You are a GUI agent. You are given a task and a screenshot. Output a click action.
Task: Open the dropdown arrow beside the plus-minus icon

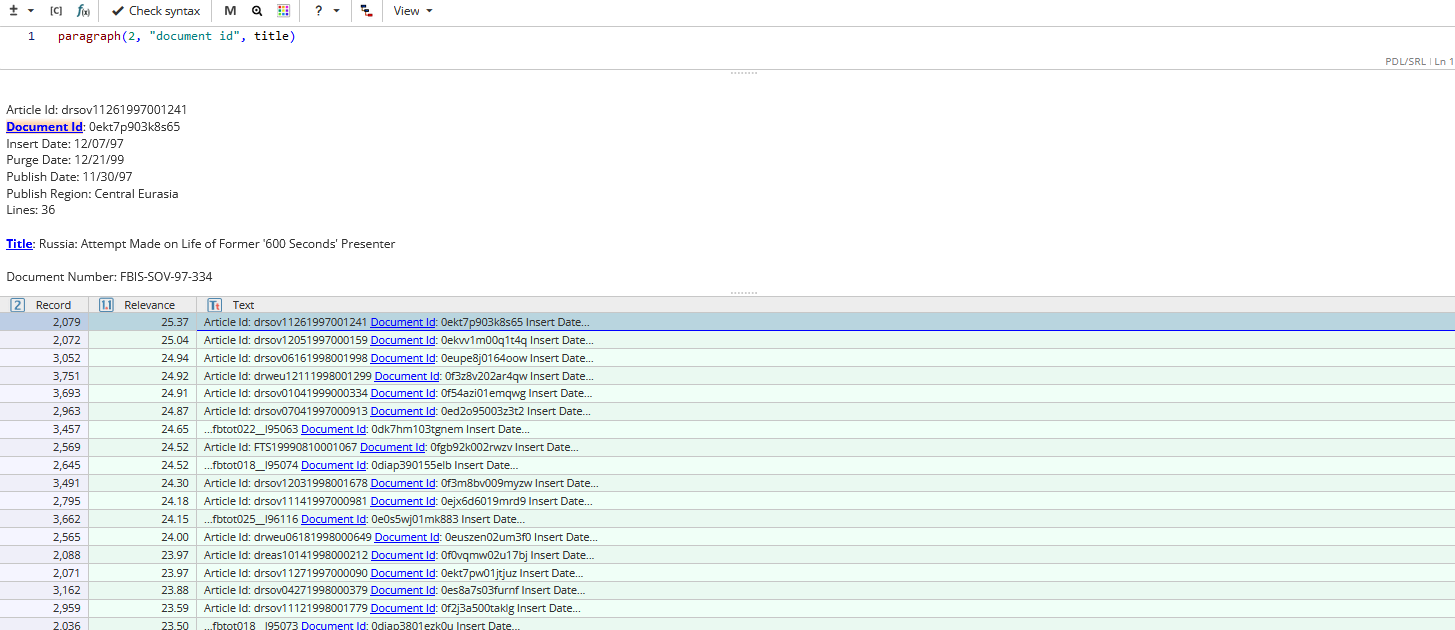pos(31,11)
